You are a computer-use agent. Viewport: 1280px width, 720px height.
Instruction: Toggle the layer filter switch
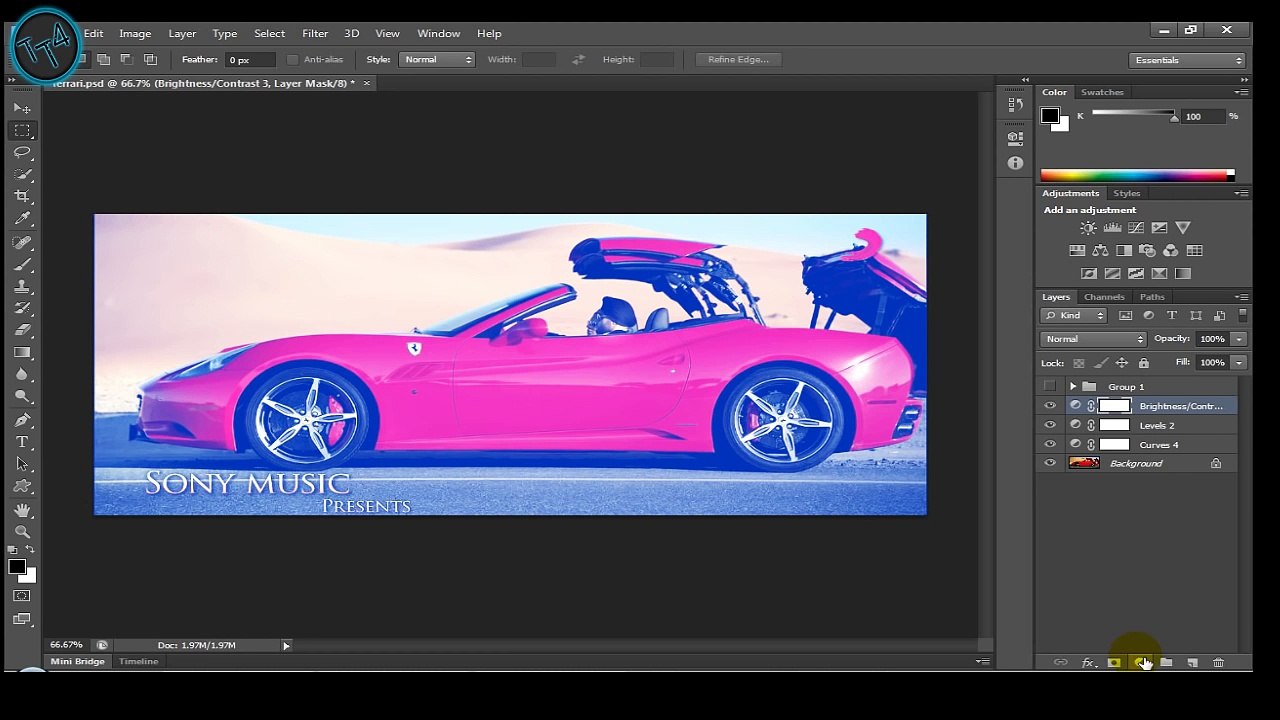click(x=1241, y=316)
